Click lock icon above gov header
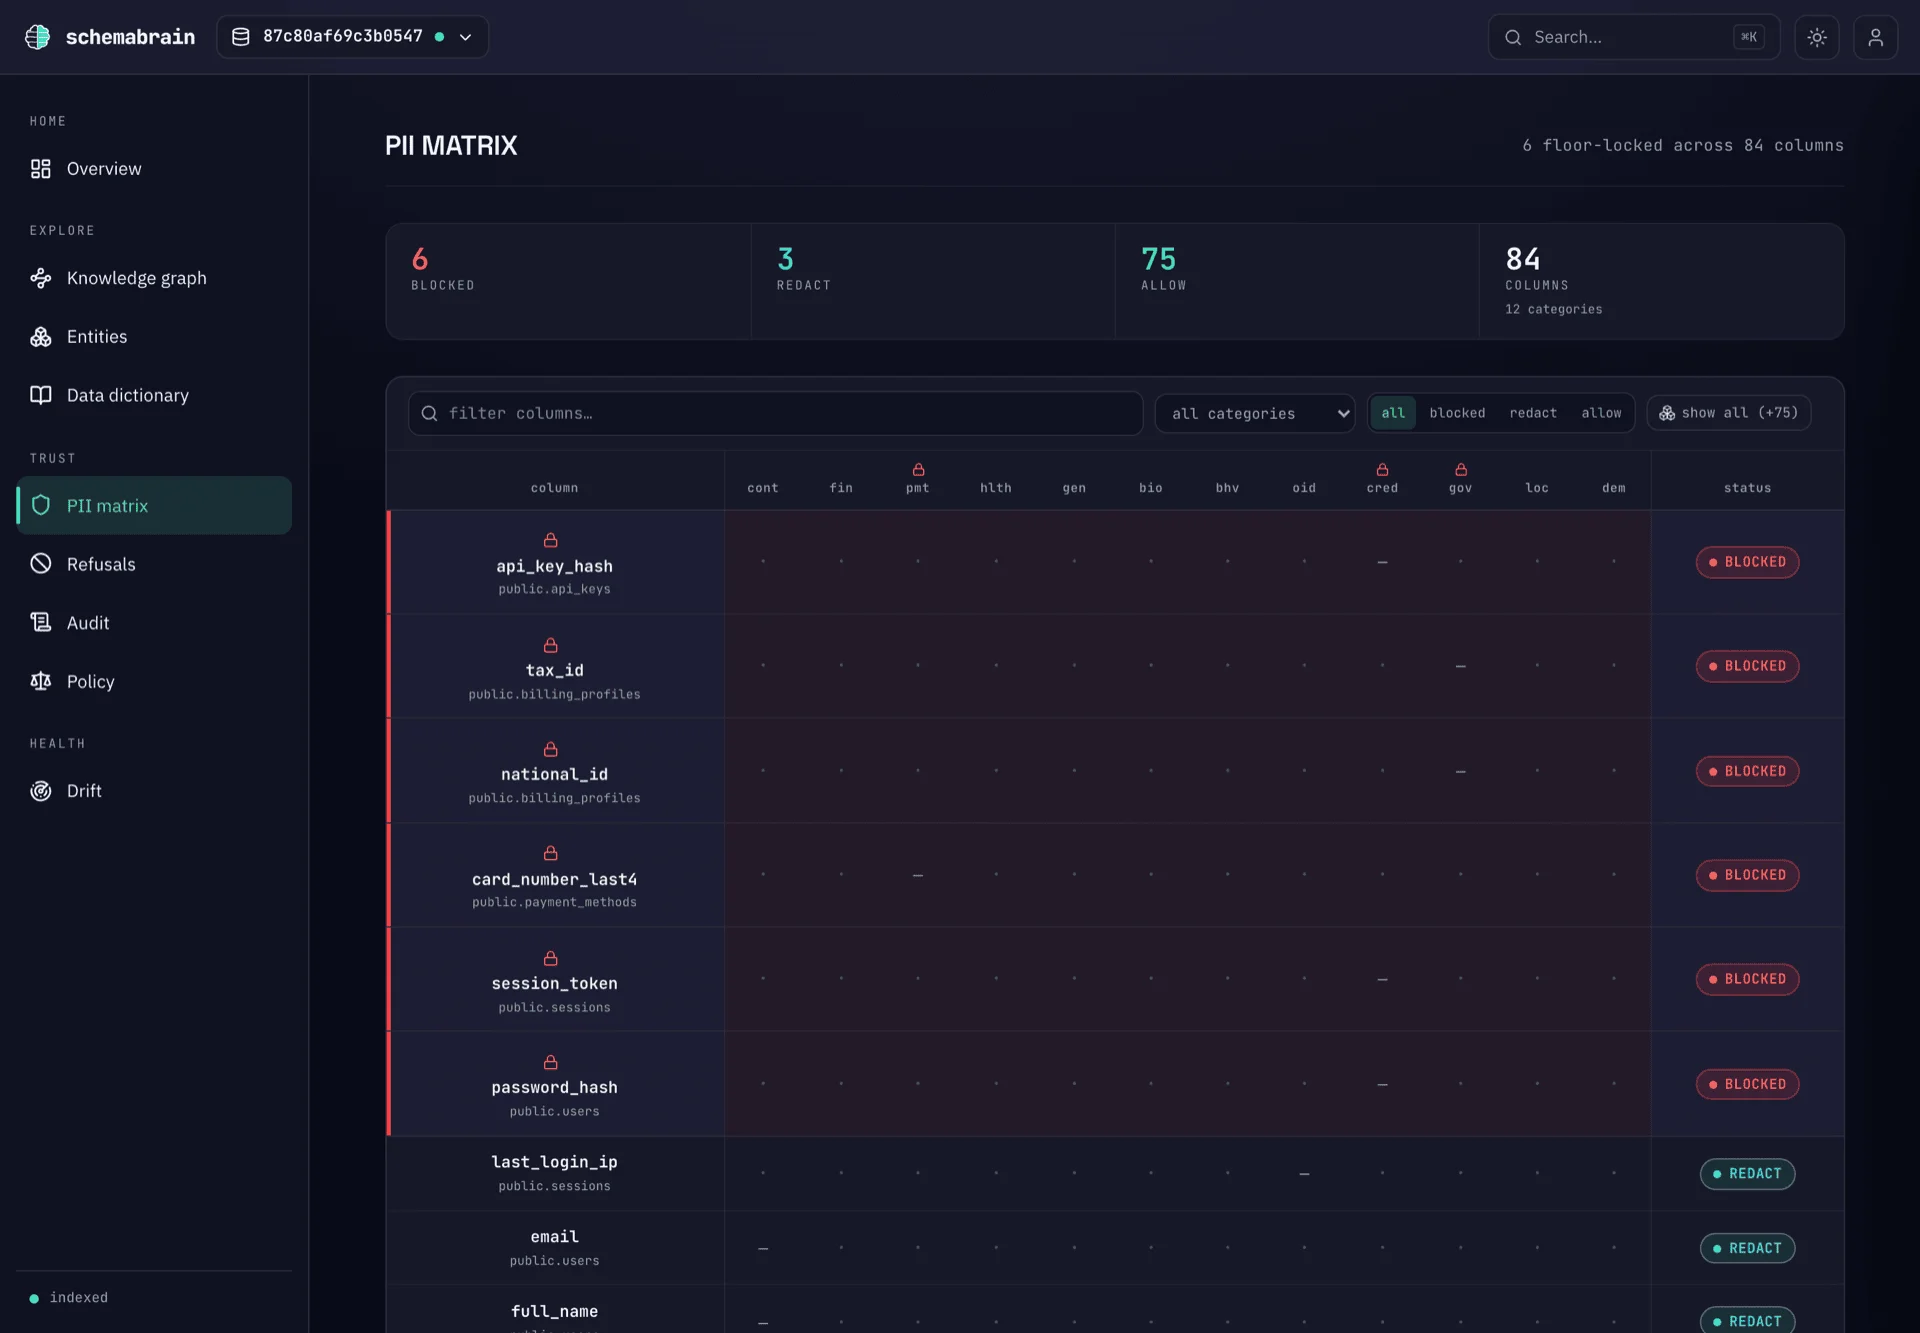 point(1460,470)
